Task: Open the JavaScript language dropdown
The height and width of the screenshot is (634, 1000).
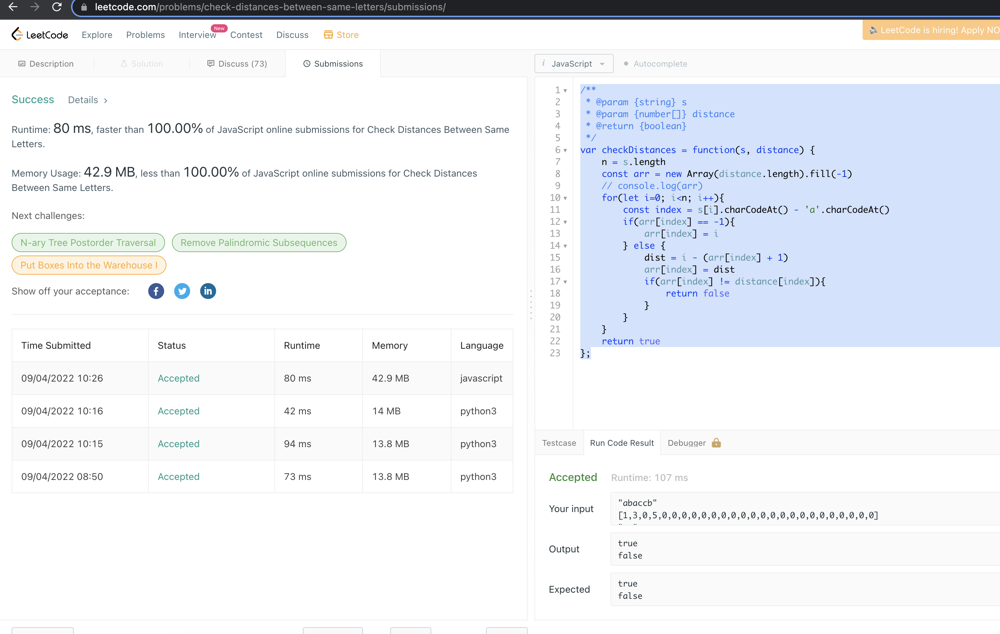Action: (x=574, y=64)
